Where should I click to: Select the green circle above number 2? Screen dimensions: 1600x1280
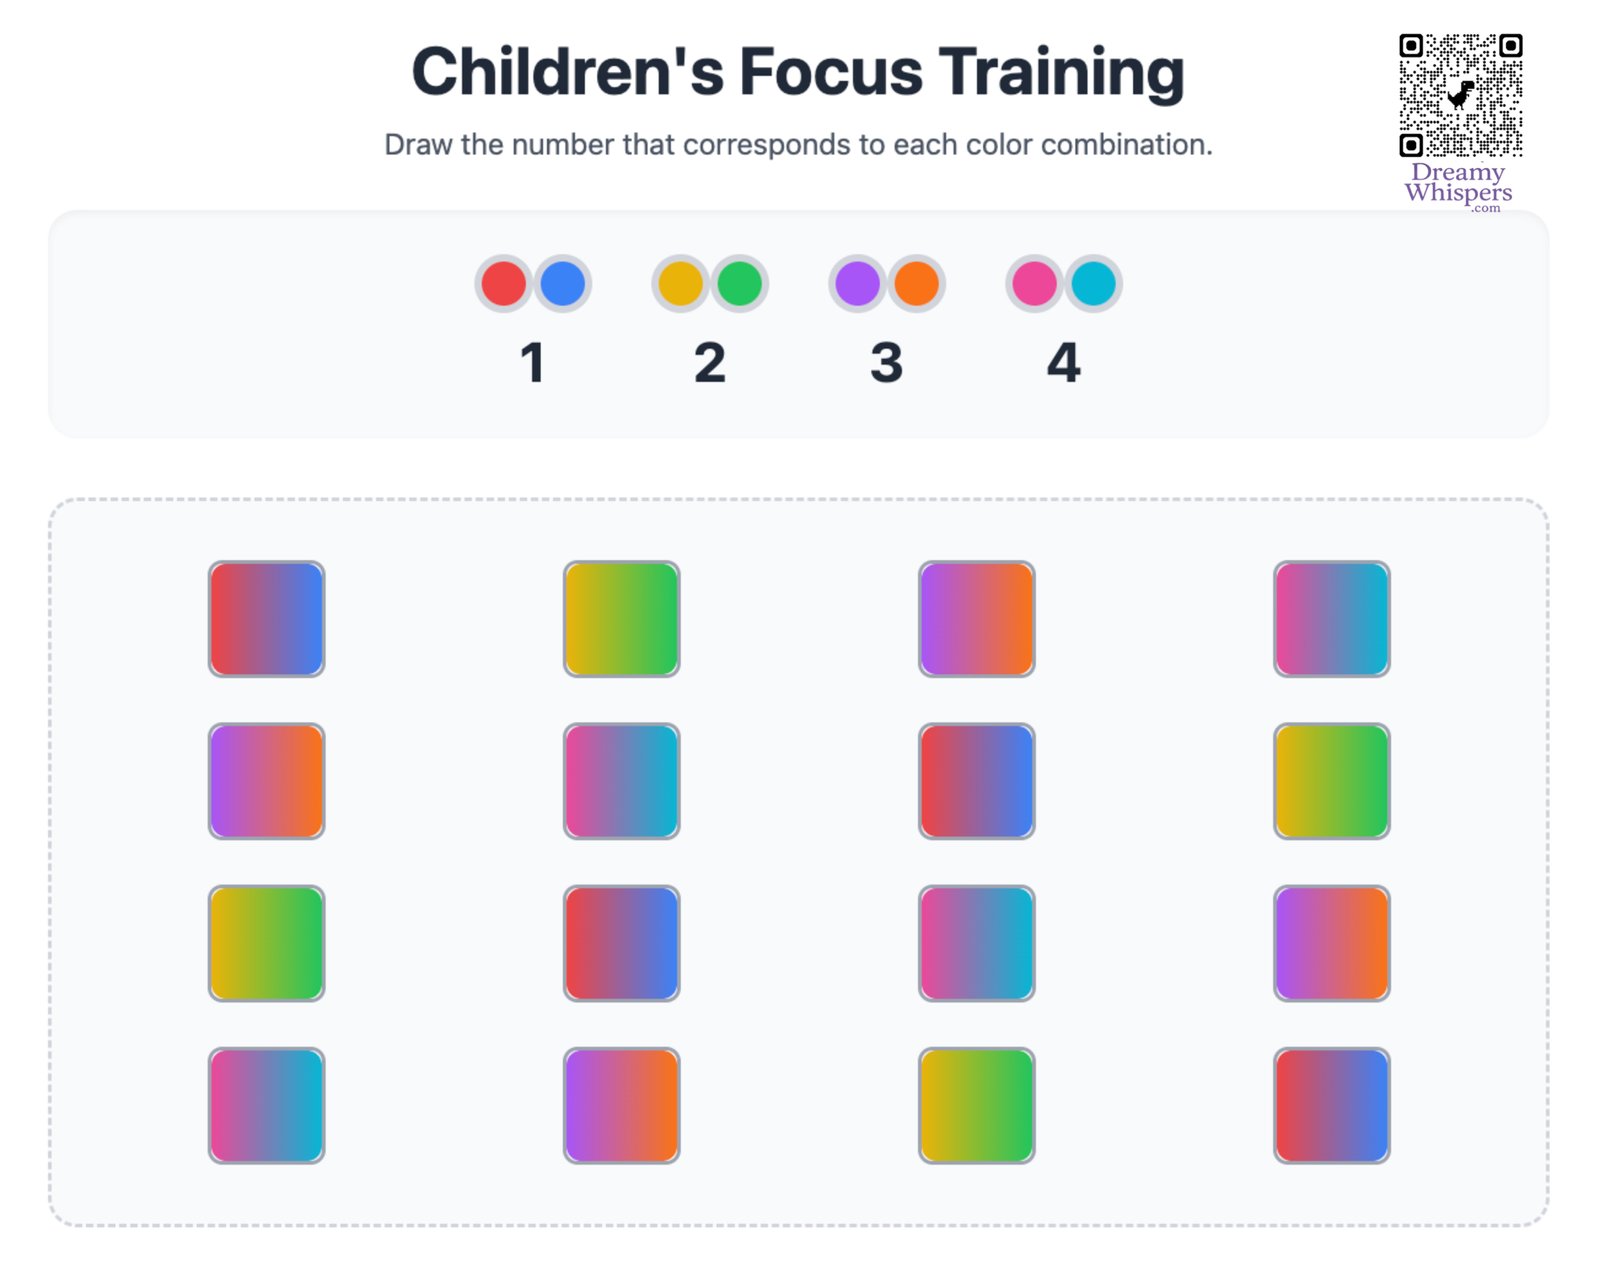(739, 284)
